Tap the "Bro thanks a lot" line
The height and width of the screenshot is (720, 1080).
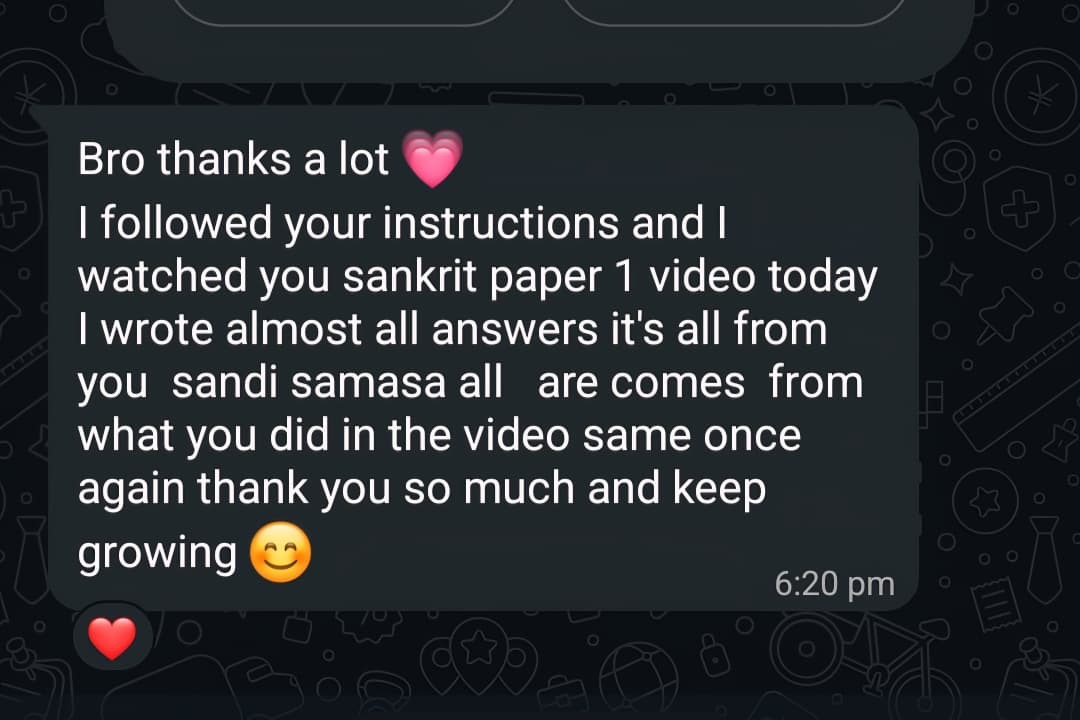pyautogui.click(x=233, y=159)
